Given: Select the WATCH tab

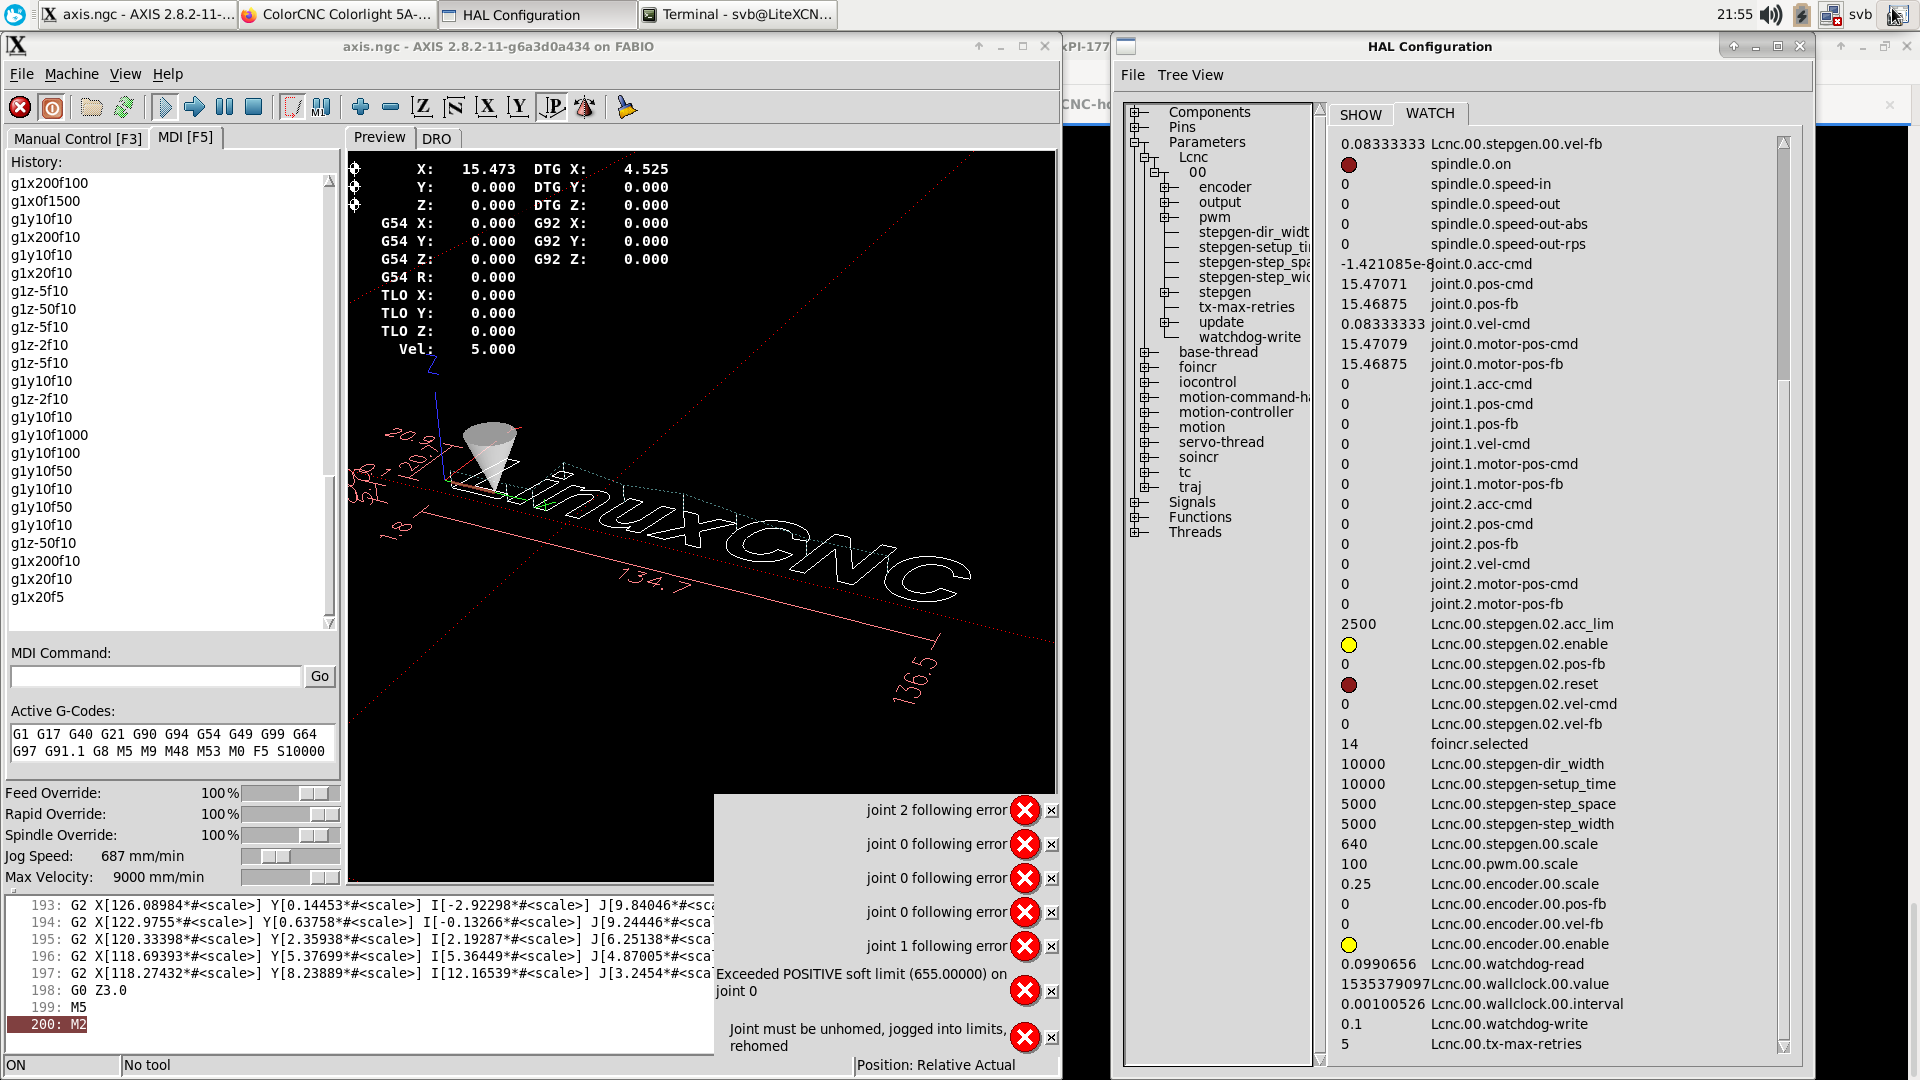Looking at the screenshot, I should point(1430,113).
